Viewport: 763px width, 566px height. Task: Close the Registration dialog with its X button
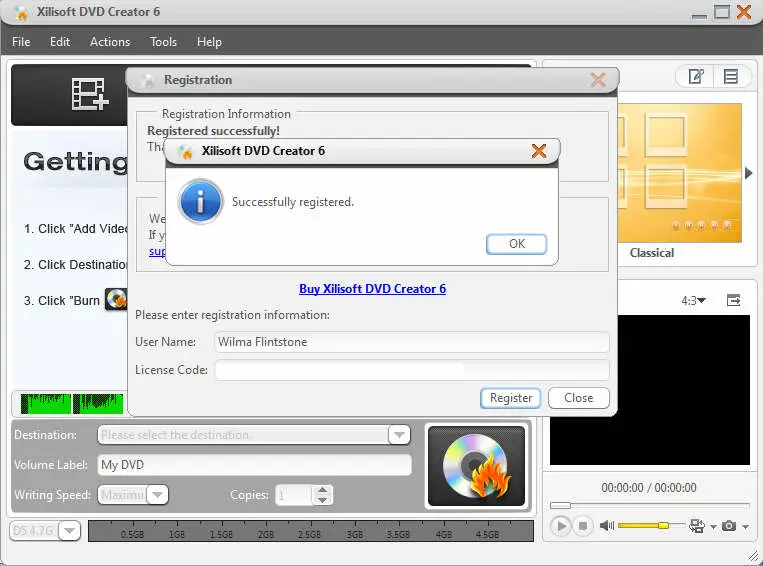point(598,80)
